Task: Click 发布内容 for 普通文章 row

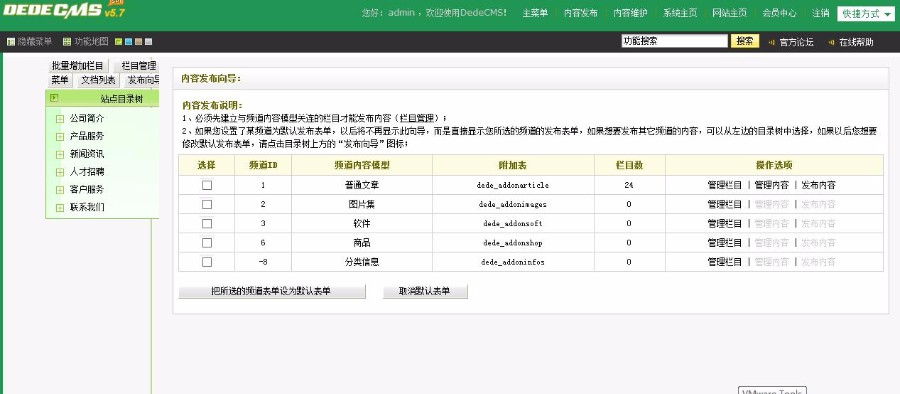Action: click(x=818, y=185)
